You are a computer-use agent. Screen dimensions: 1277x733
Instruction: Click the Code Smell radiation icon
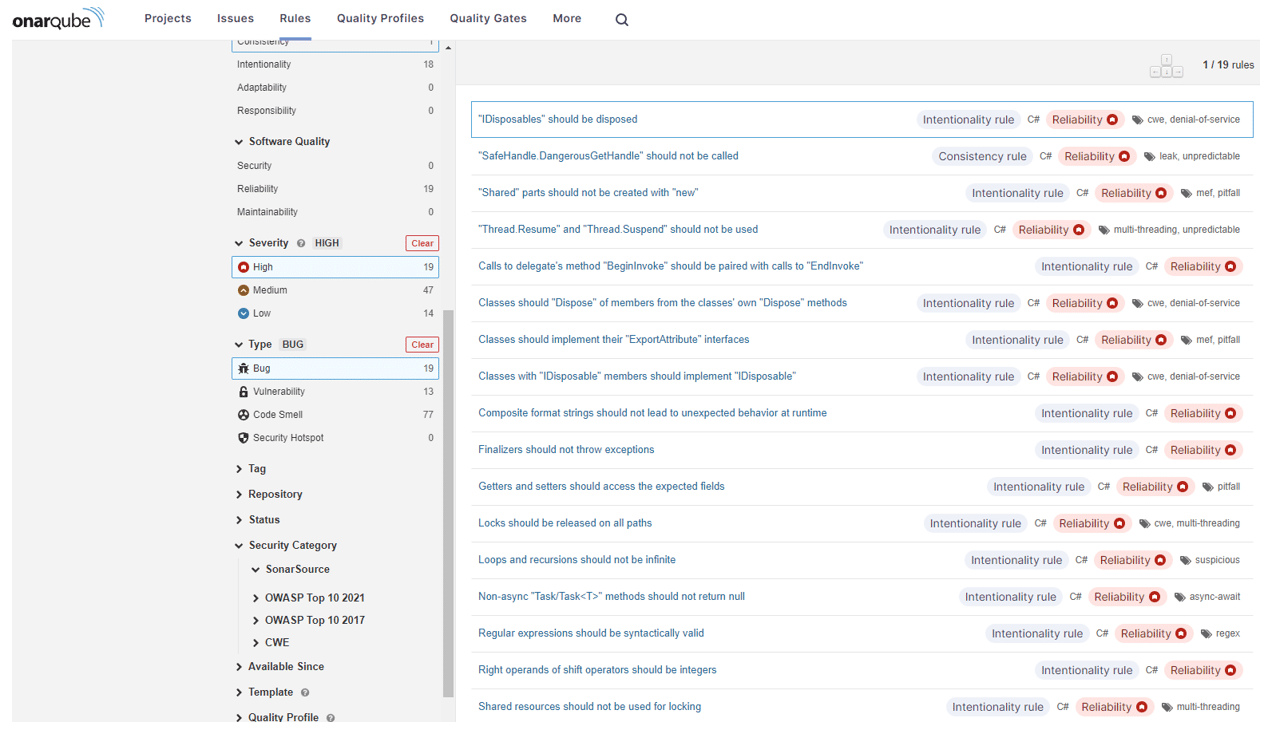click(243, 415)
